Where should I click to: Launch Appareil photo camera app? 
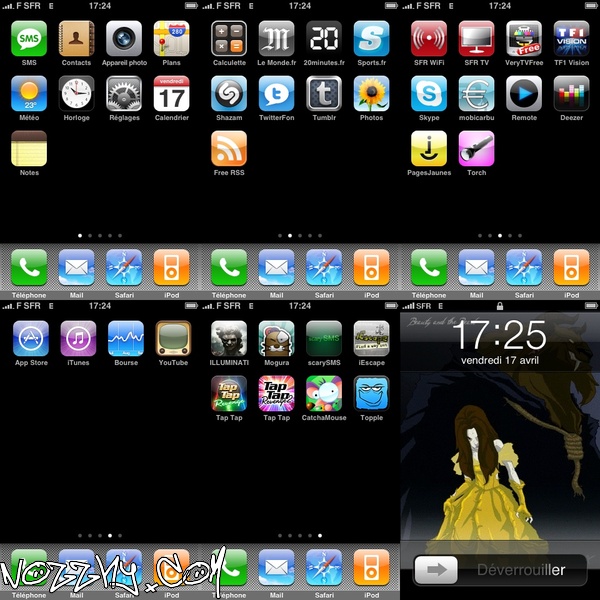(124, 39)
